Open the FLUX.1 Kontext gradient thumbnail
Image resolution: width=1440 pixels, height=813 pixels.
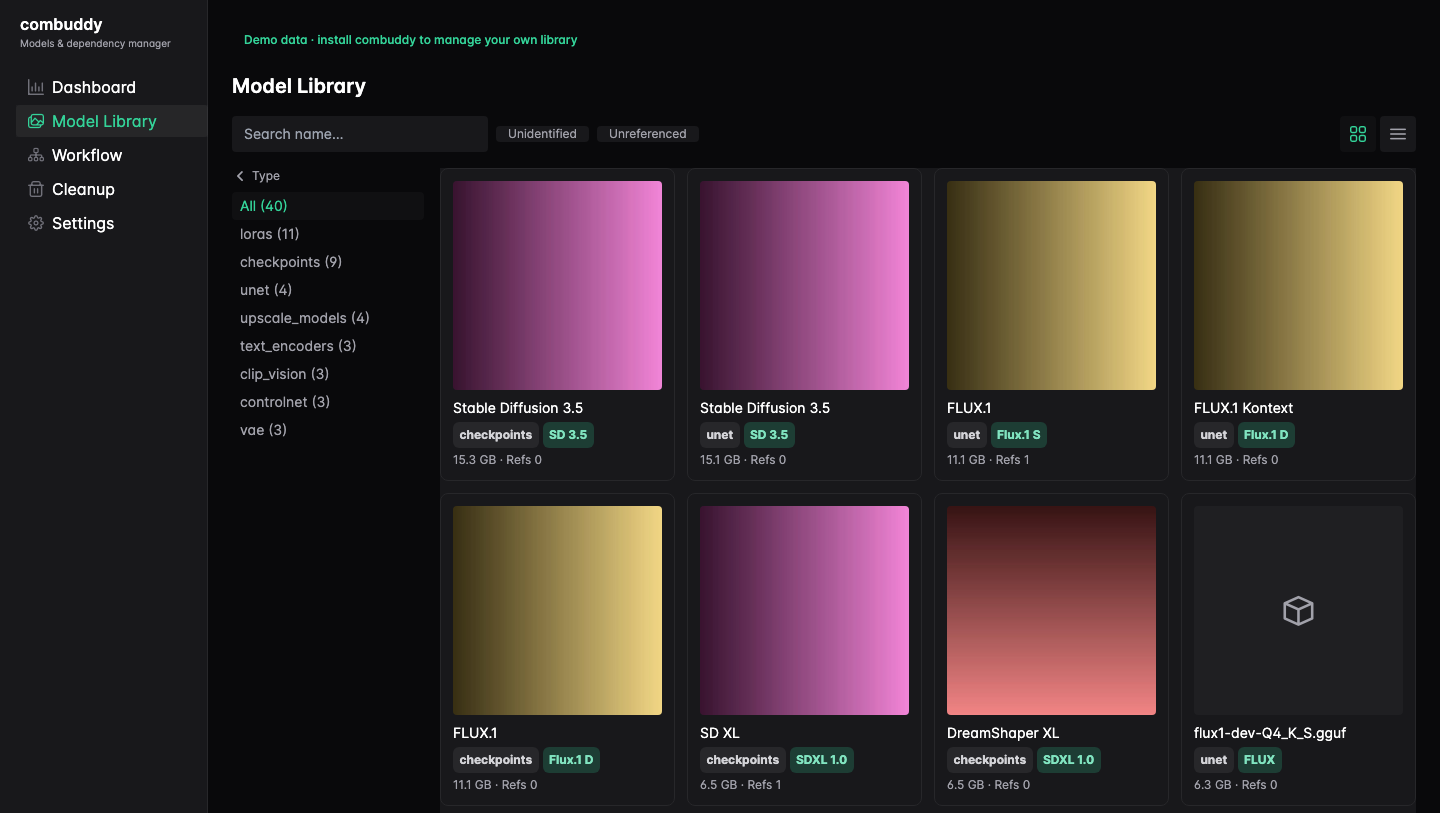(1298, 285)
